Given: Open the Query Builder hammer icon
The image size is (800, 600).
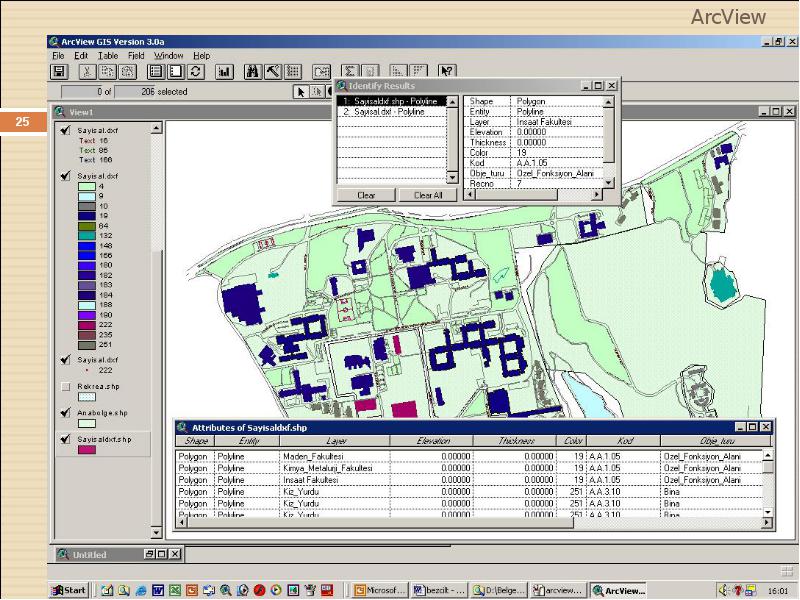Looking at the screenshot, I should tap(272, 72).
